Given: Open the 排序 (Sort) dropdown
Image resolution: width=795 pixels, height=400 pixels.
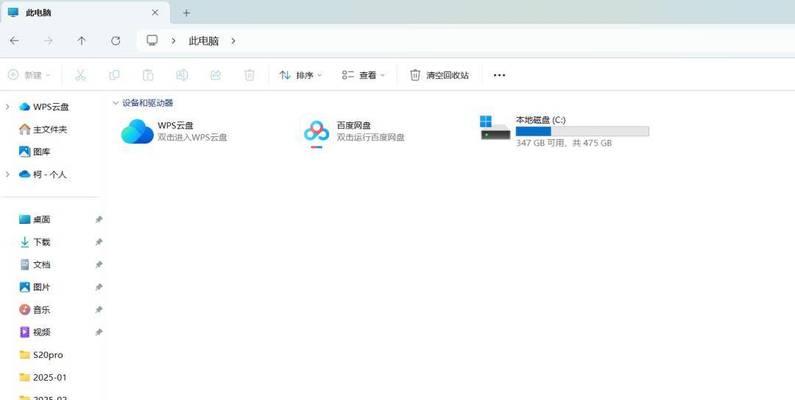Looking at the screenshot, I should coord(300,75).
